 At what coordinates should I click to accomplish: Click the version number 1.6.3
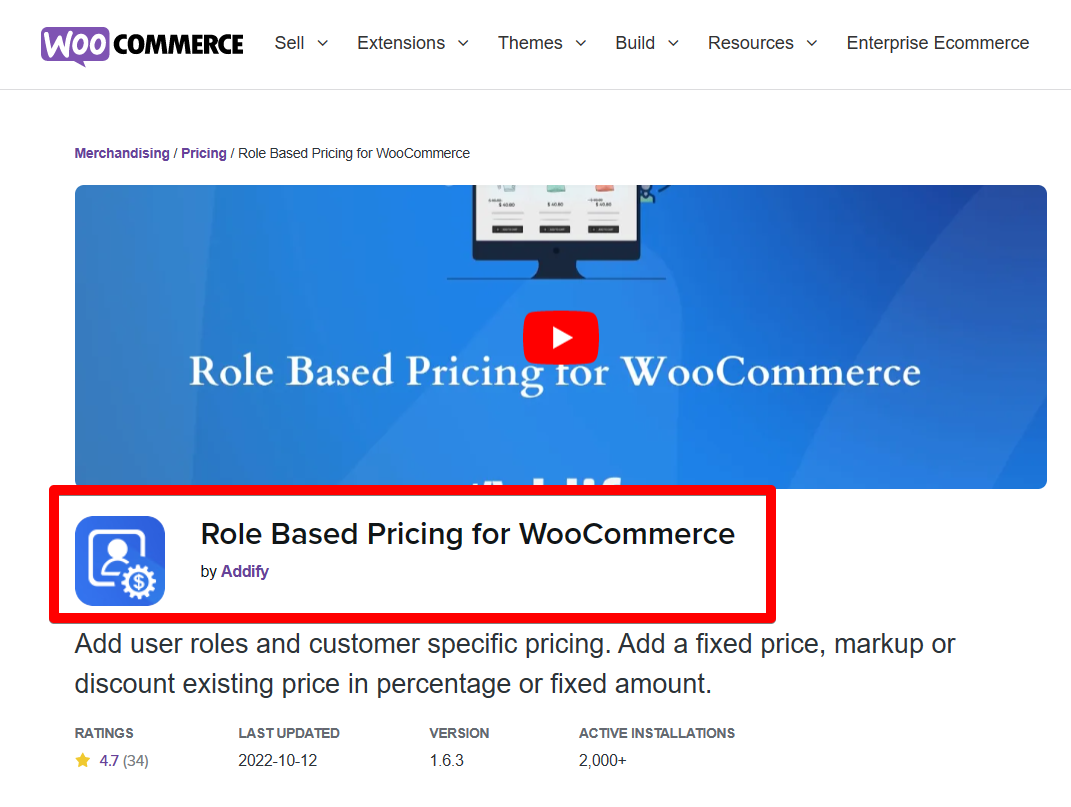pyautogui.click(x=447, y=761)
